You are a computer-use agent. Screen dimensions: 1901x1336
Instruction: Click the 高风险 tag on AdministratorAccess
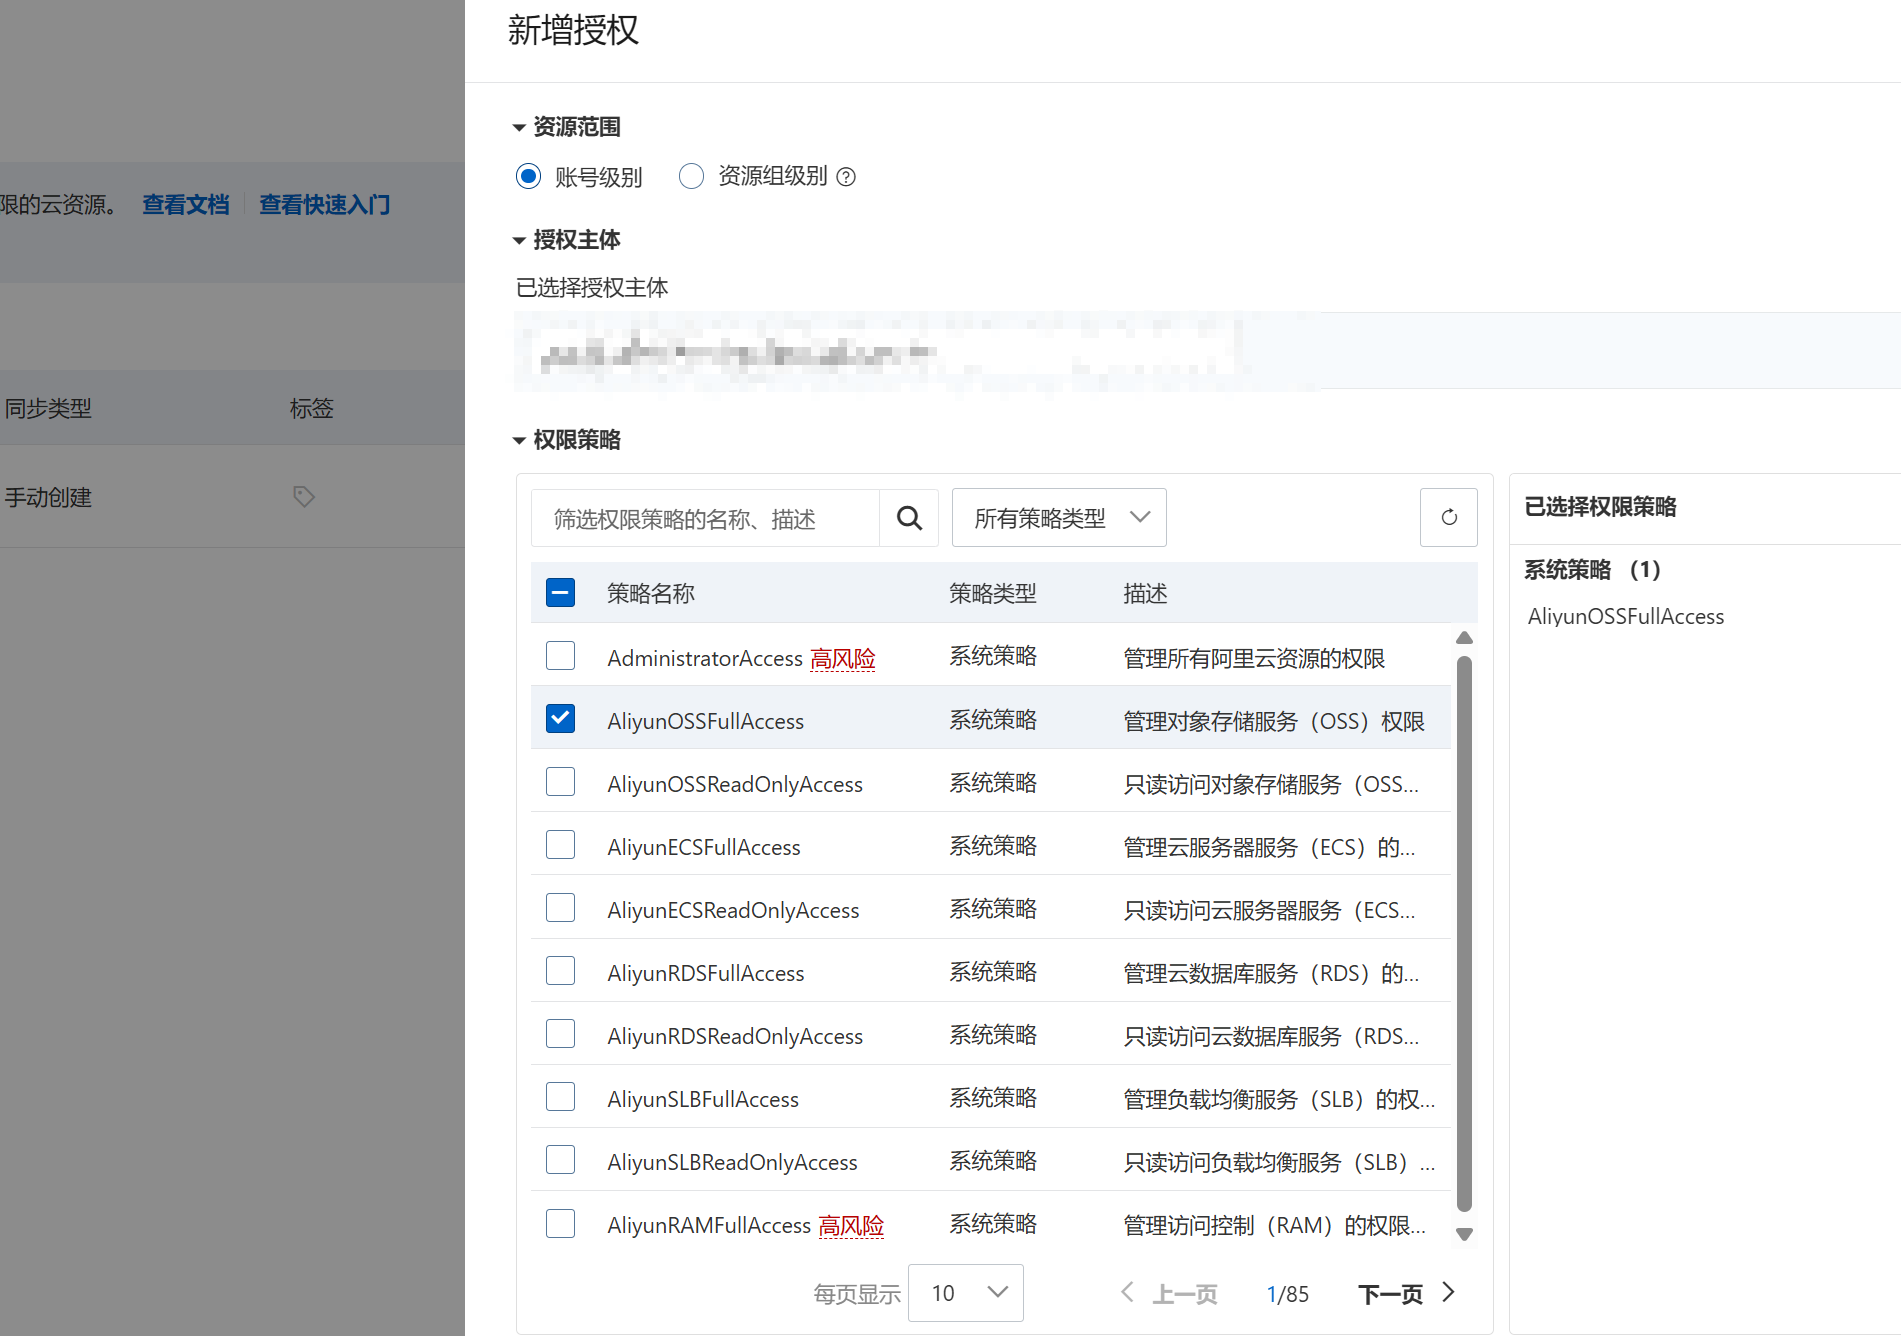(x=843, y=659)
